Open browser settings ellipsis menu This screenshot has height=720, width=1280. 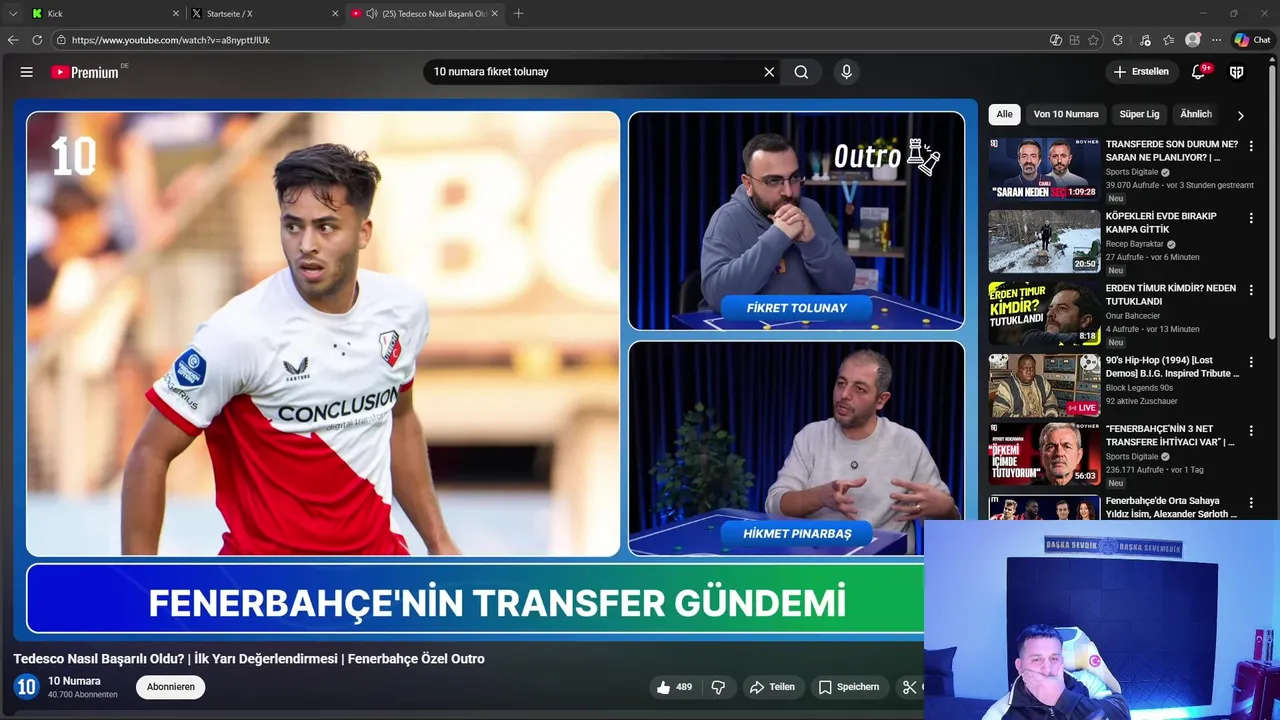coord(1216,40)
